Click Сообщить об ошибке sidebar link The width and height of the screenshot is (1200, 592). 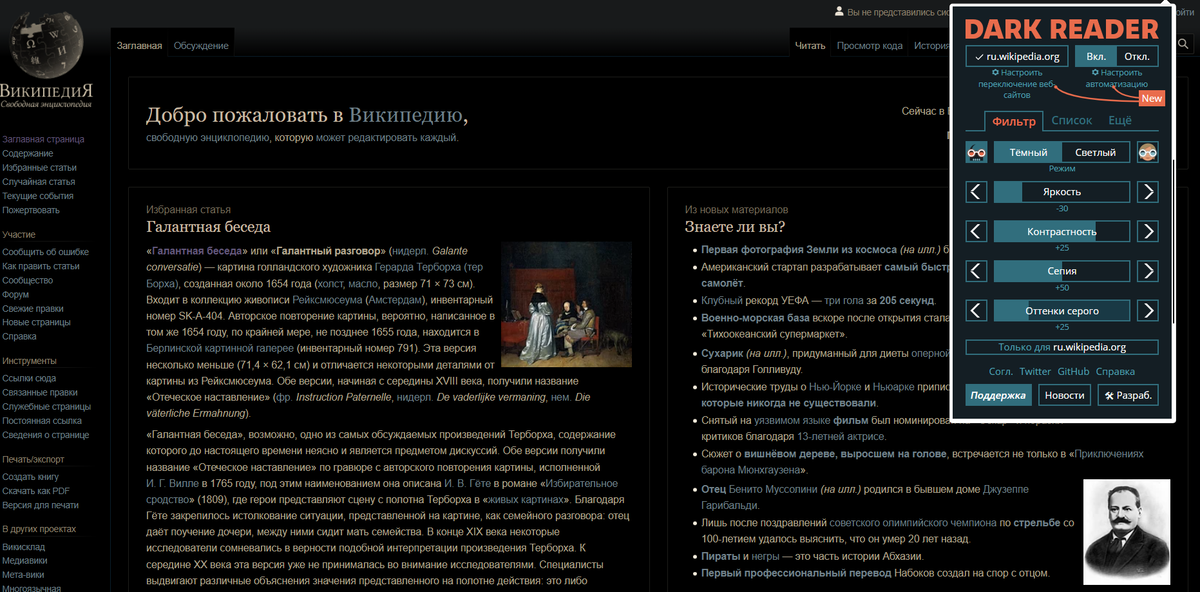(x=46, y=252)
